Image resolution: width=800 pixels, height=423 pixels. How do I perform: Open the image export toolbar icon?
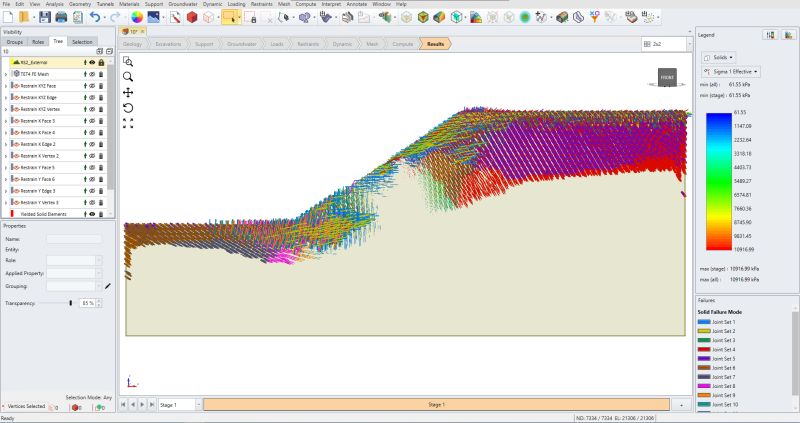[153, 17]
